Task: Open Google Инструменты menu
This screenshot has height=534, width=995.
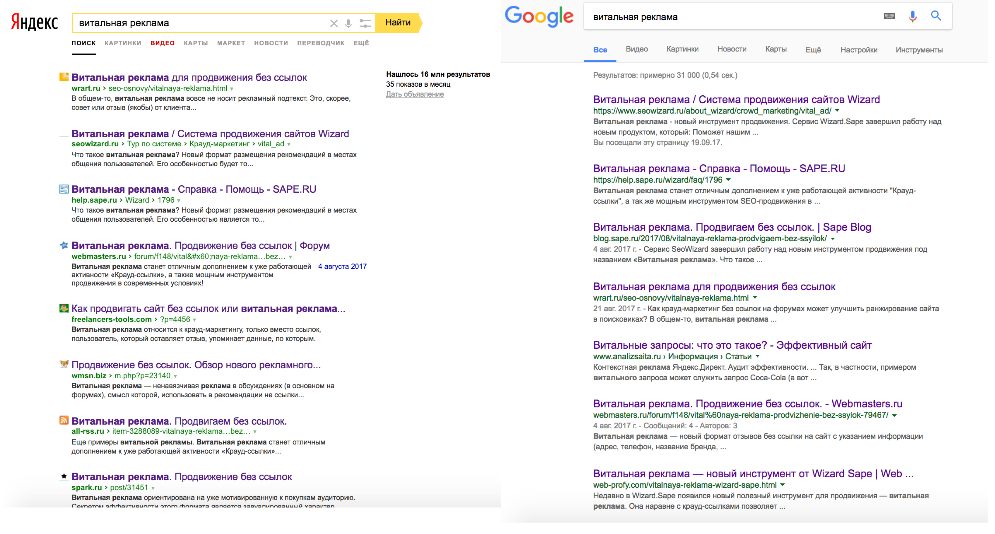Action: 919,49
